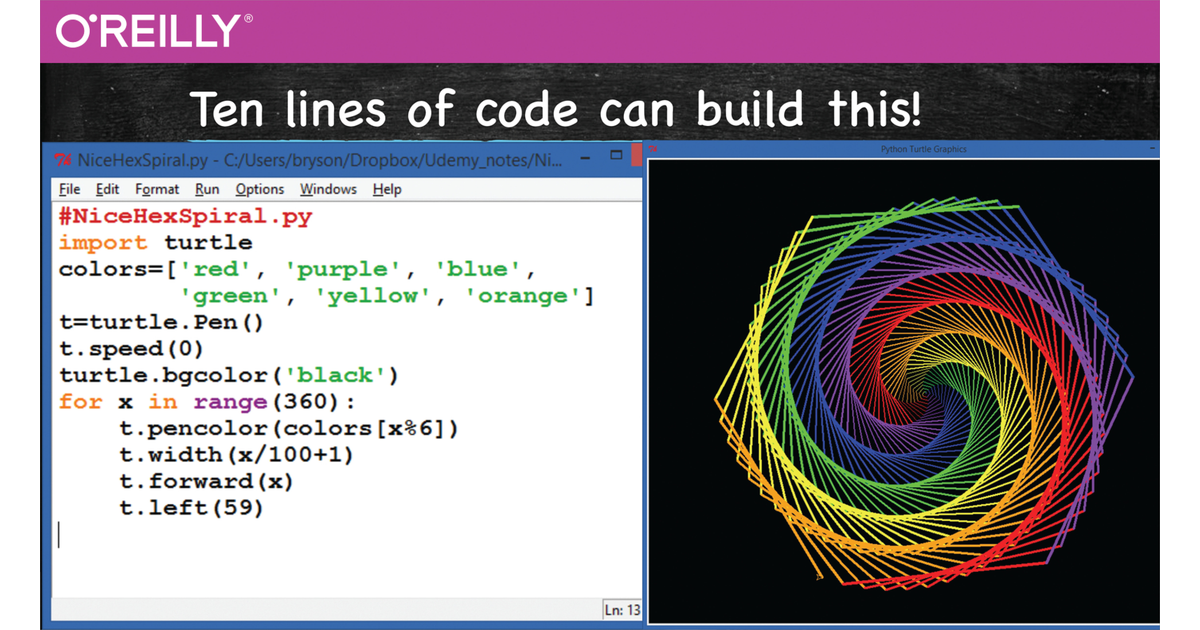The image size is (1200, 630).
Task: Open the Run menu to execute the script
Action: click(207, 189)
